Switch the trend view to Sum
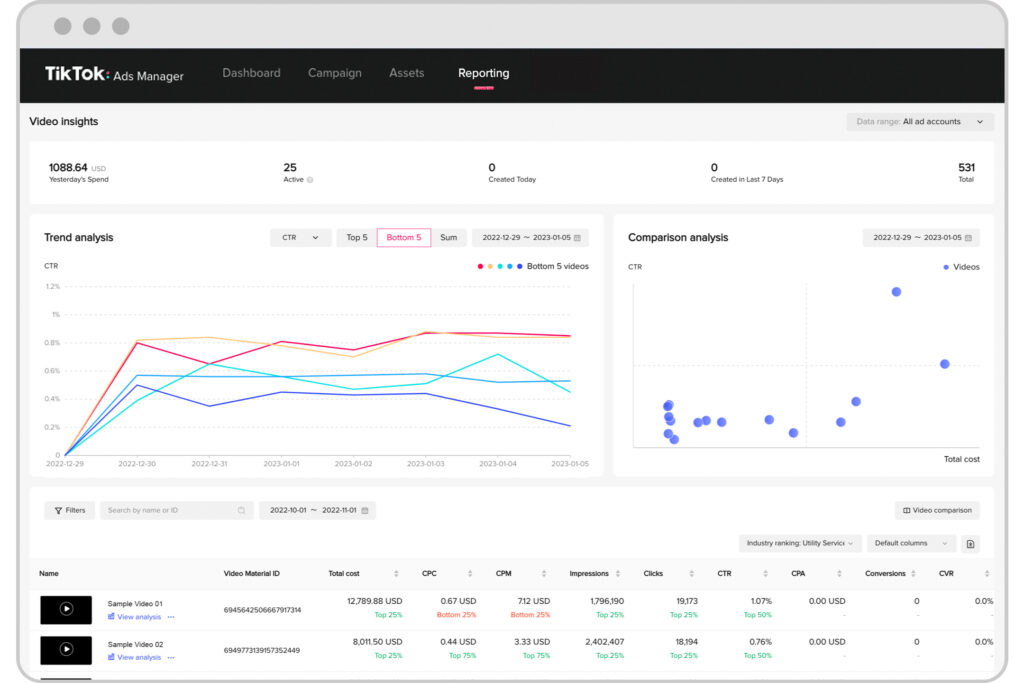Viewport: 1024px width, 683px height. click(448, 238)
